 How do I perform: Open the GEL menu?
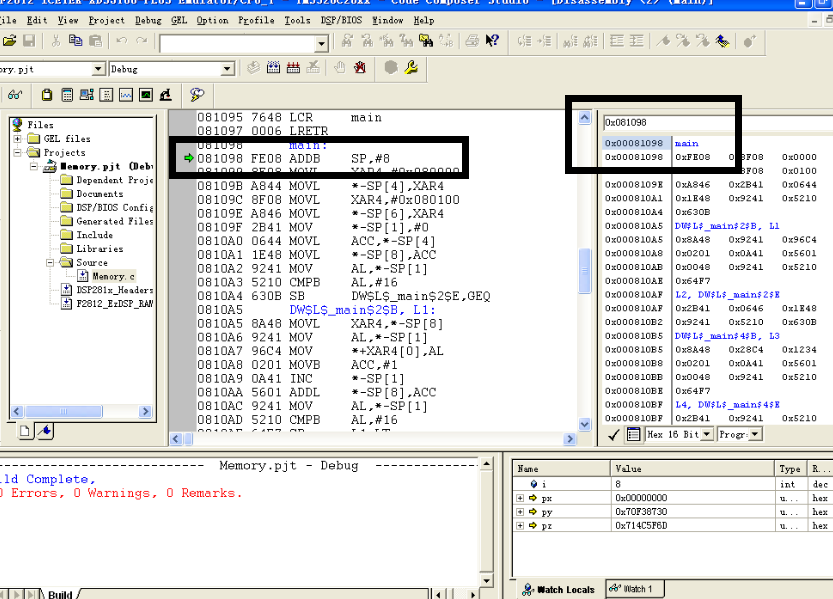click(179, 20)
